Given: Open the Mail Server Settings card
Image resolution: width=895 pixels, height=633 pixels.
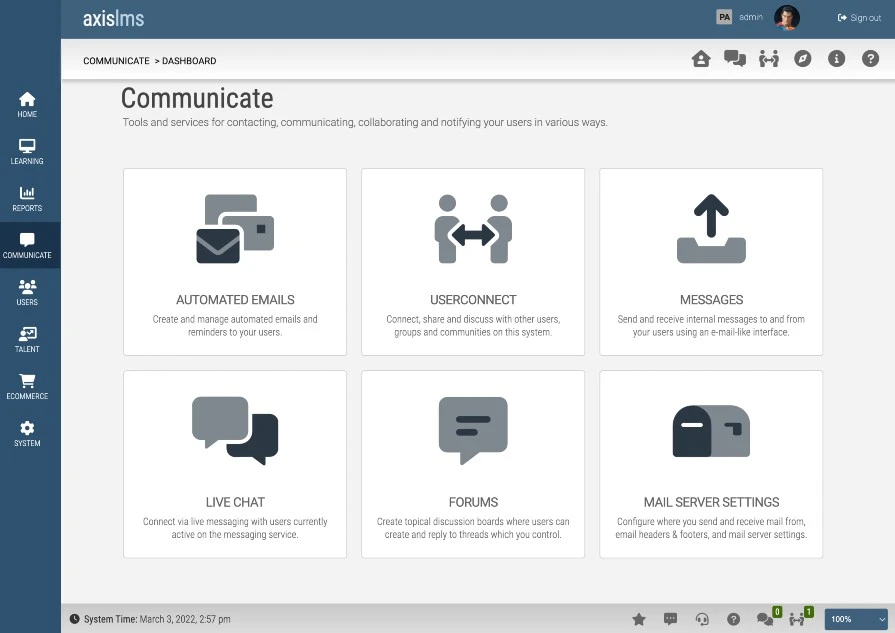Looking at the screenshot, I should [x=711, y=464].
